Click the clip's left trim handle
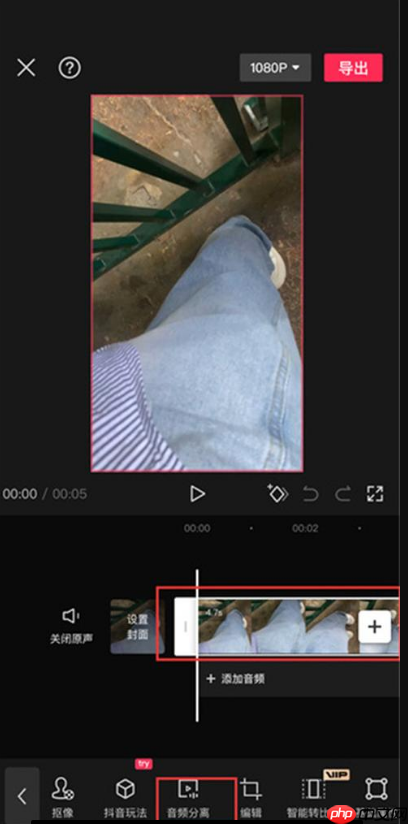408x824 pixels. click(x=186, y=626)
